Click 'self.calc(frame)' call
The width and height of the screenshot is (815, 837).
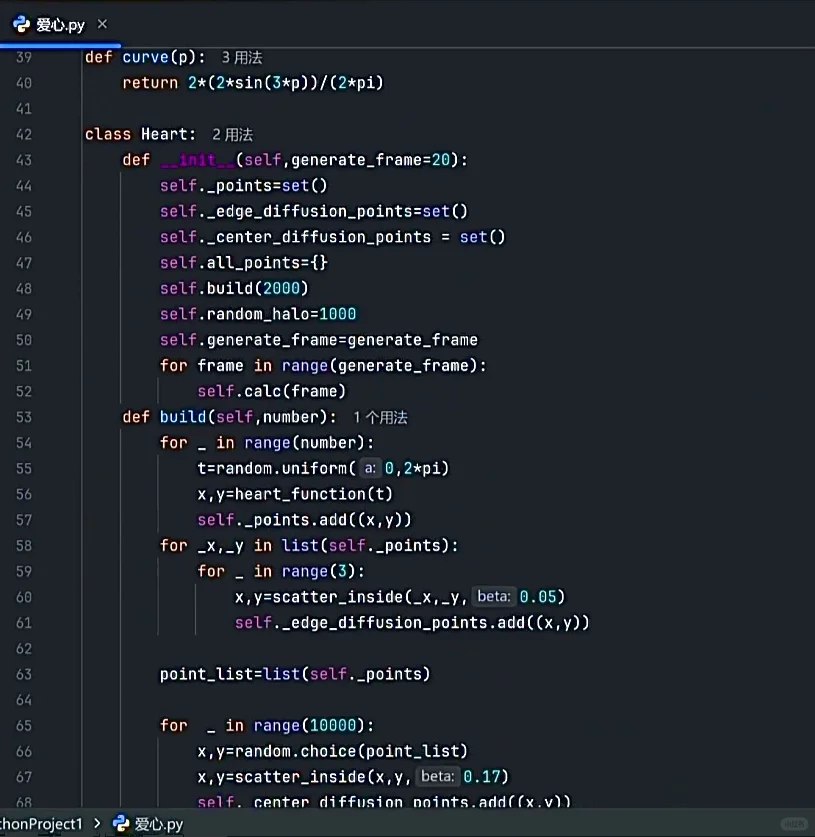click(272, 391)
